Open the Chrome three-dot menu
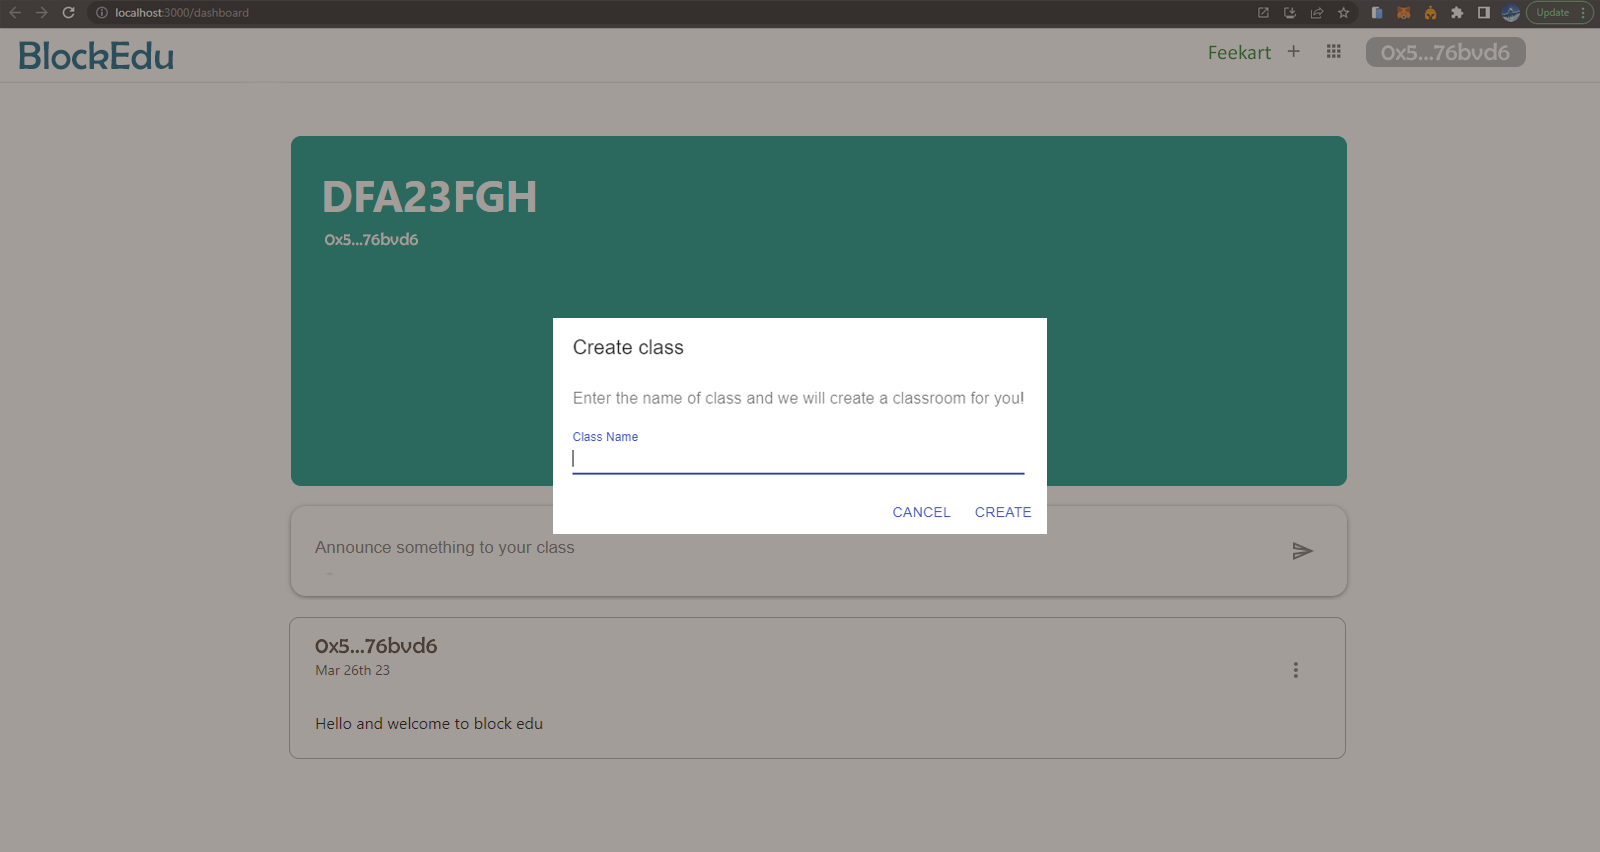 [1583, 13]
